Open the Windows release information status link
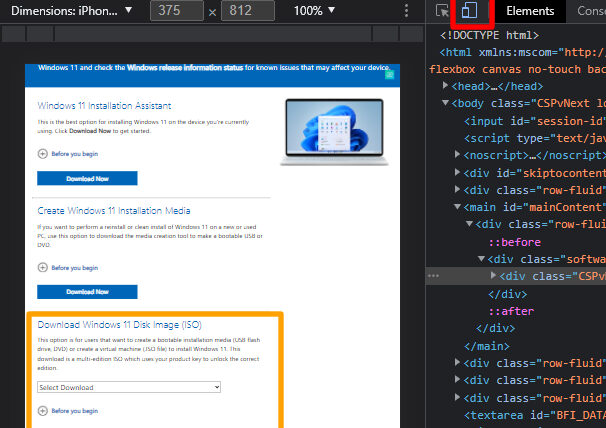The height and width of the screenshot is (428, 606). point(185,68)
